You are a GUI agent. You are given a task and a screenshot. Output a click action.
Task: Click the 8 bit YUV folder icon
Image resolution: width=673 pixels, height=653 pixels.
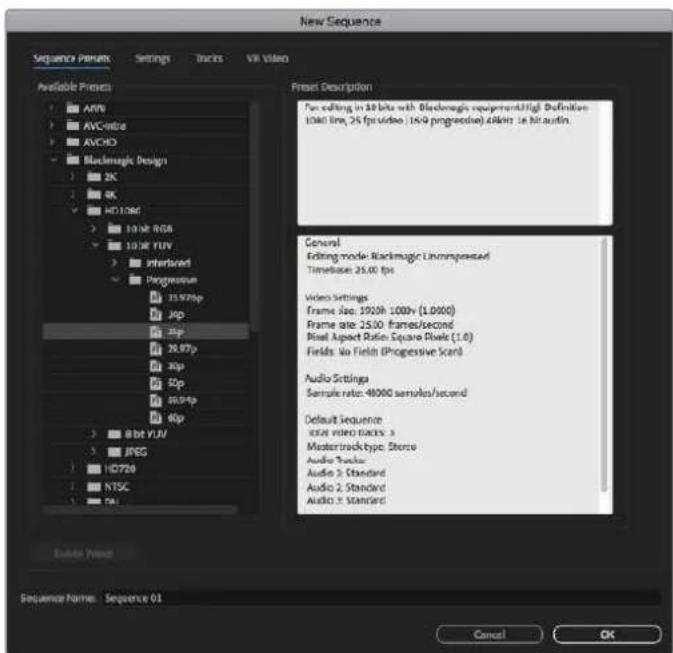point(115,434)
